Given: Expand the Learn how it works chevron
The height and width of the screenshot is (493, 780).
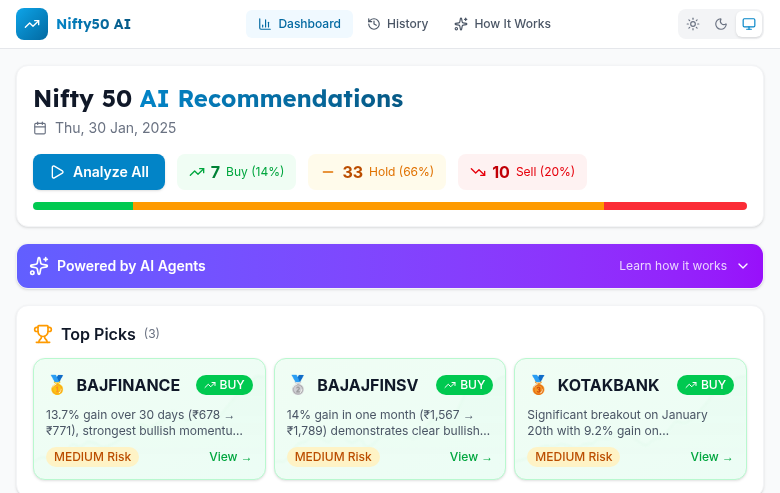Looking at the screenshot, I should [x=743, y=266].
